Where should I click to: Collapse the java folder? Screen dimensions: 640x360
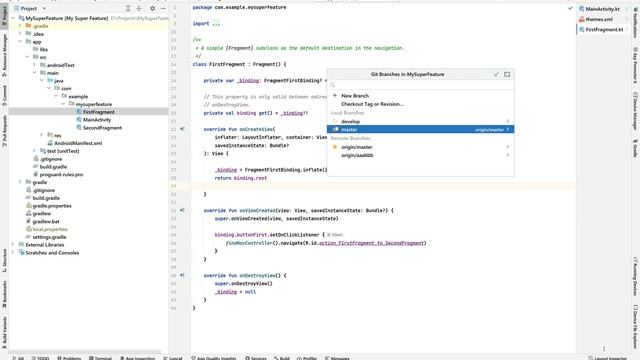[42, 80]
